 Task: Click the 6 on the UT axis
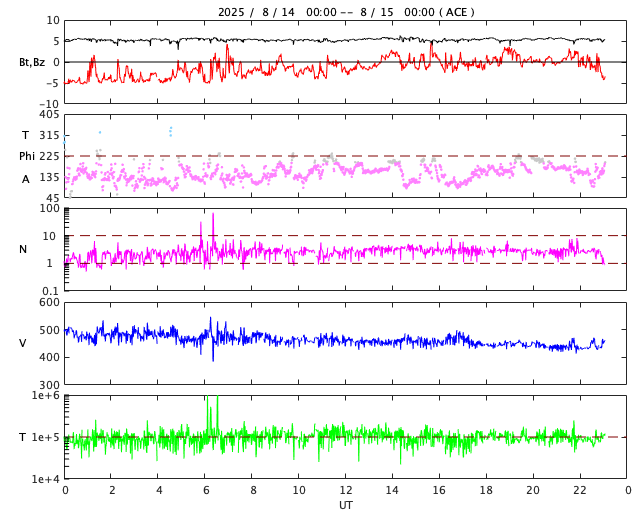[x=206, y=490]
